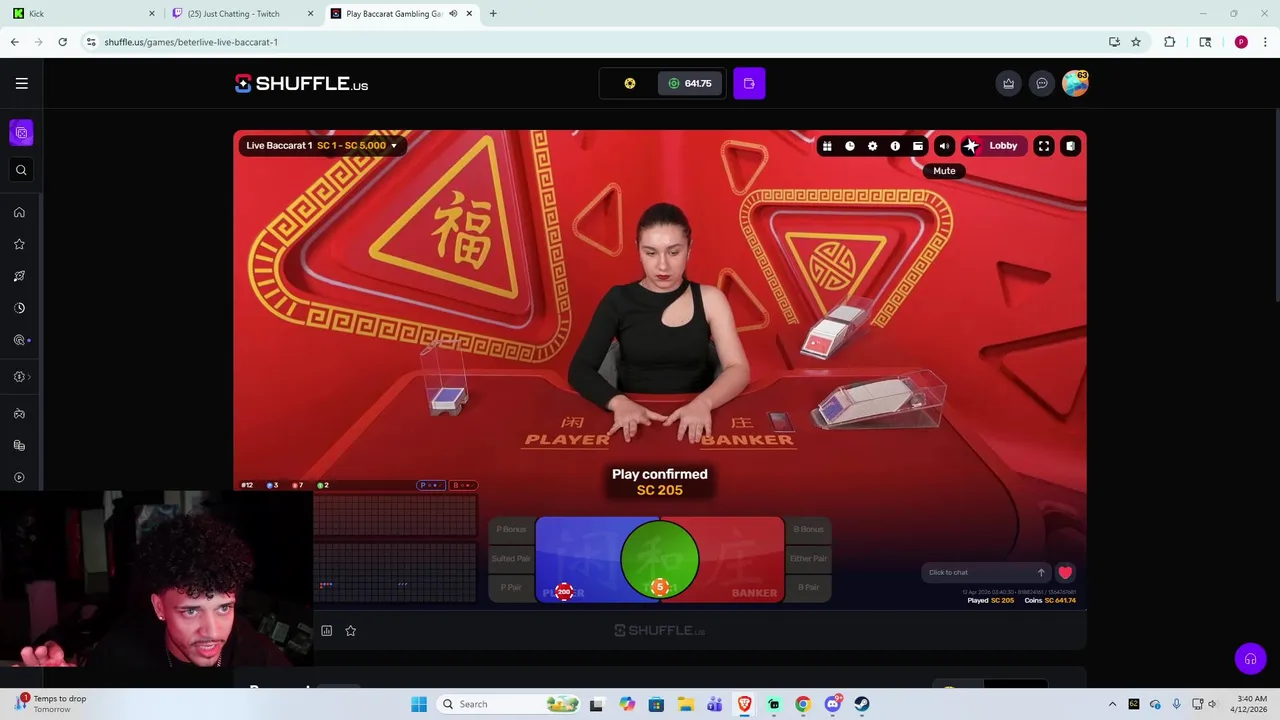1280x720 pixels.
Task: Open the game info icon
Action: point(895,146)
